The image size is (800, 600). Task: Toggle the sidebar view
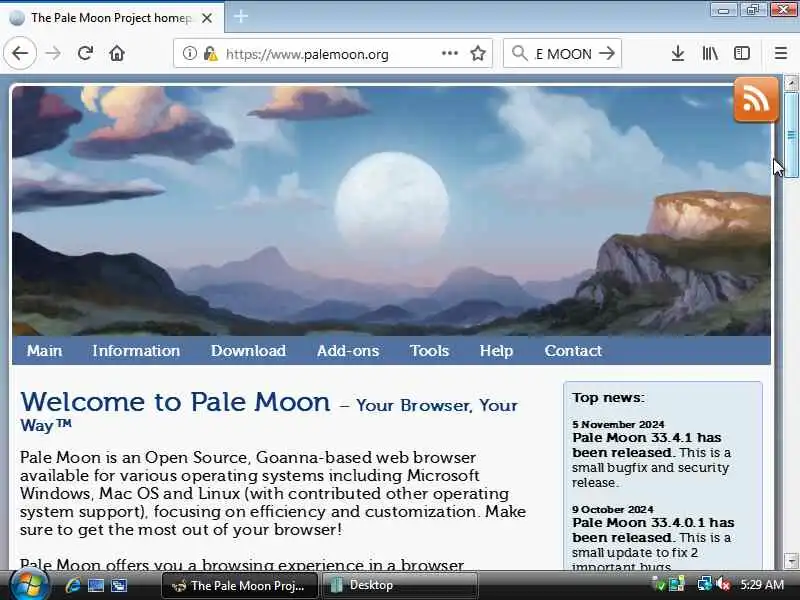tap(742, 53)
